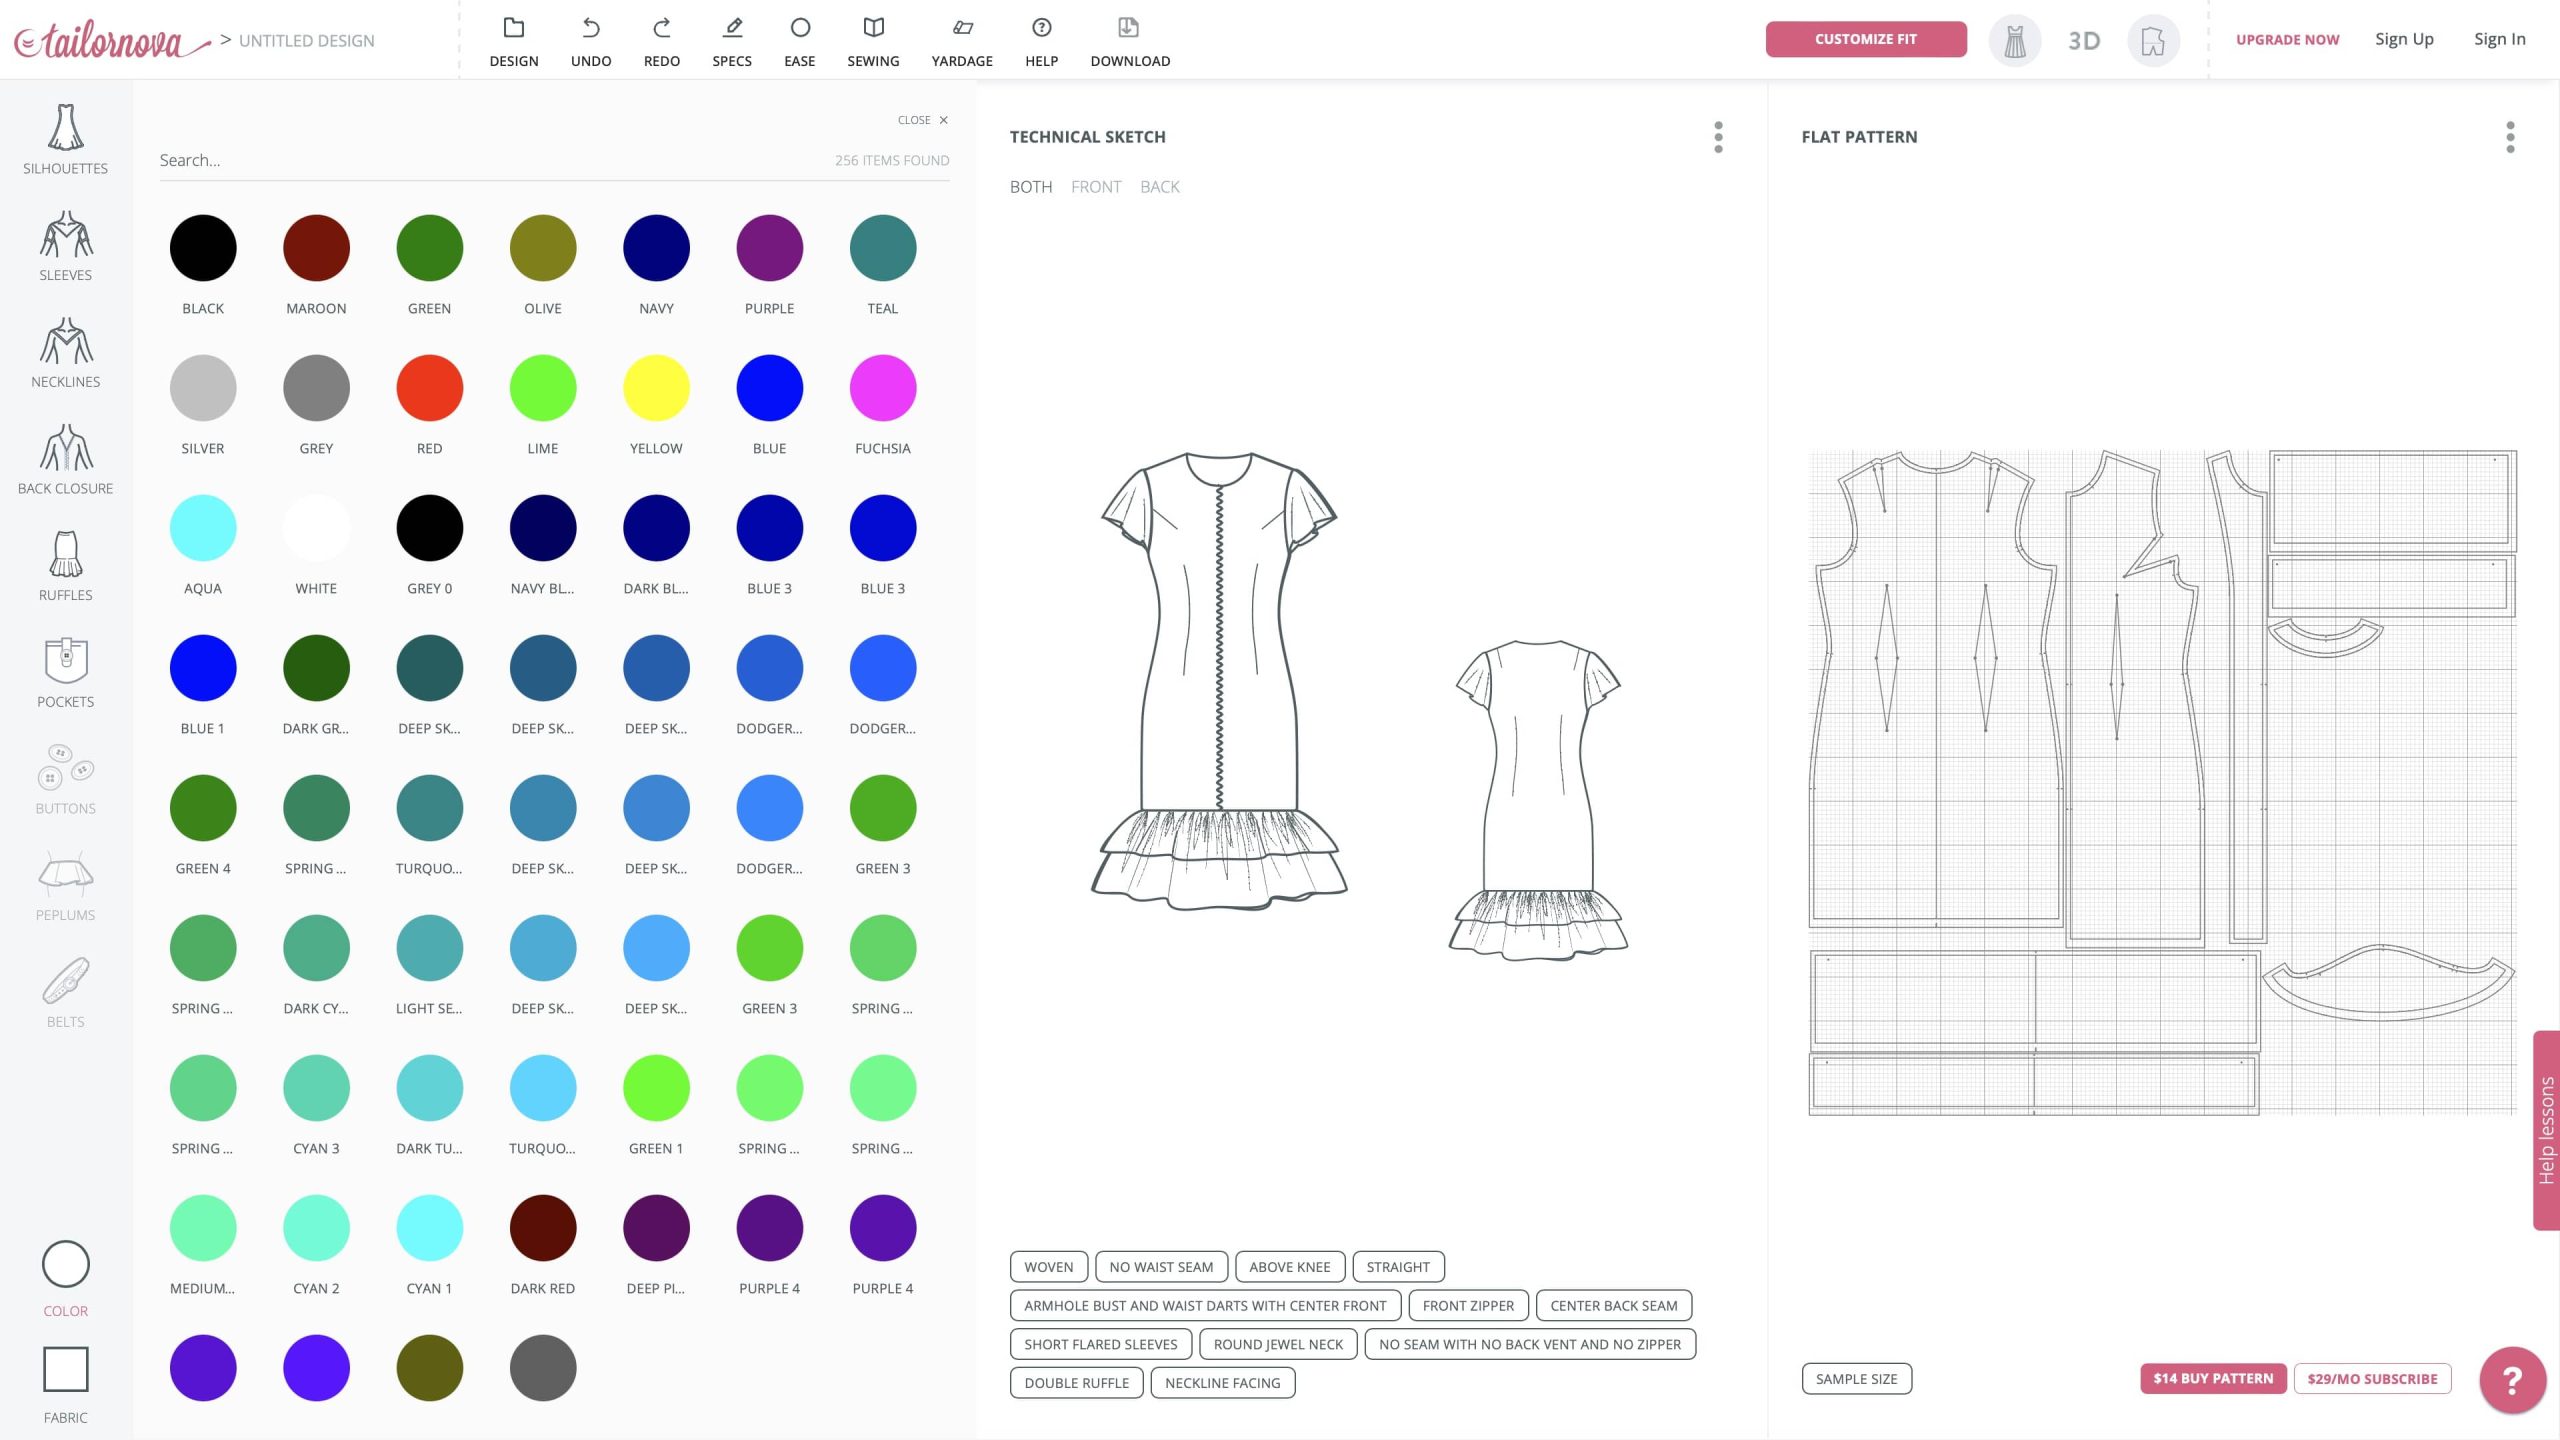Open Technical Sketch three-dot menu
This screenshot has width=2560, height=1440.
(1718, 137)
